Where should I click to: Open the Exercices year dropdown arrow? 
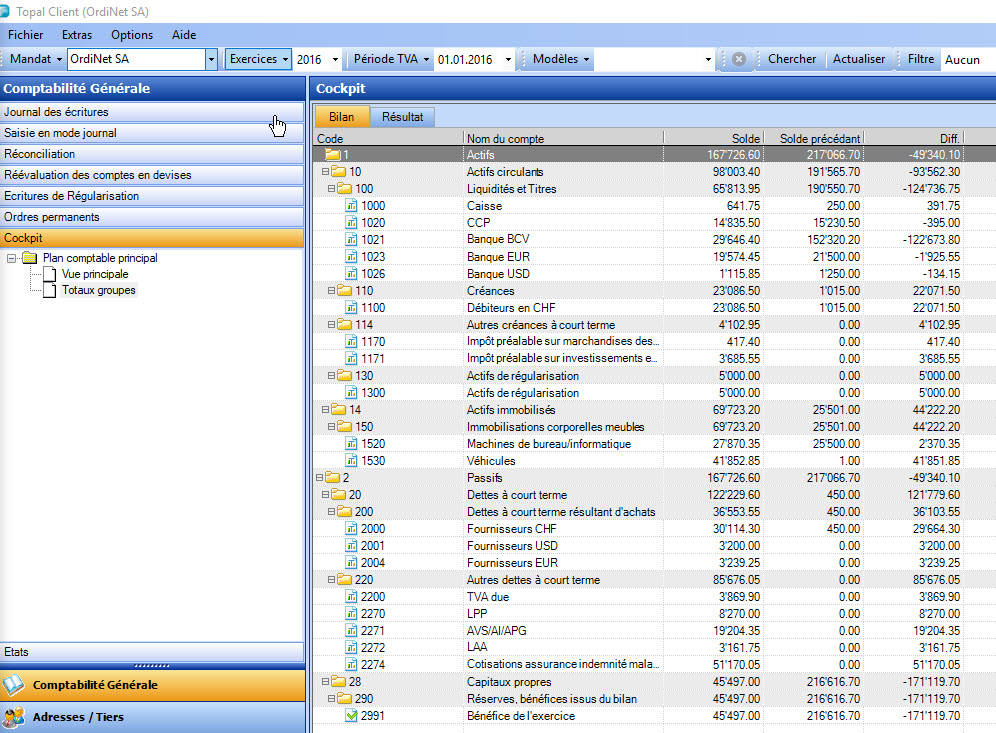(334, 59)
